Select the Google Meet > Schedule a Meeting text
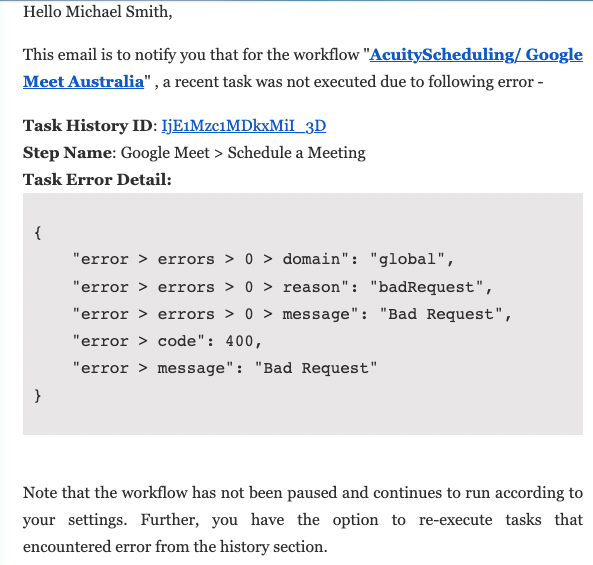Screen dimensions: 593x565 [x=243, y=153]
